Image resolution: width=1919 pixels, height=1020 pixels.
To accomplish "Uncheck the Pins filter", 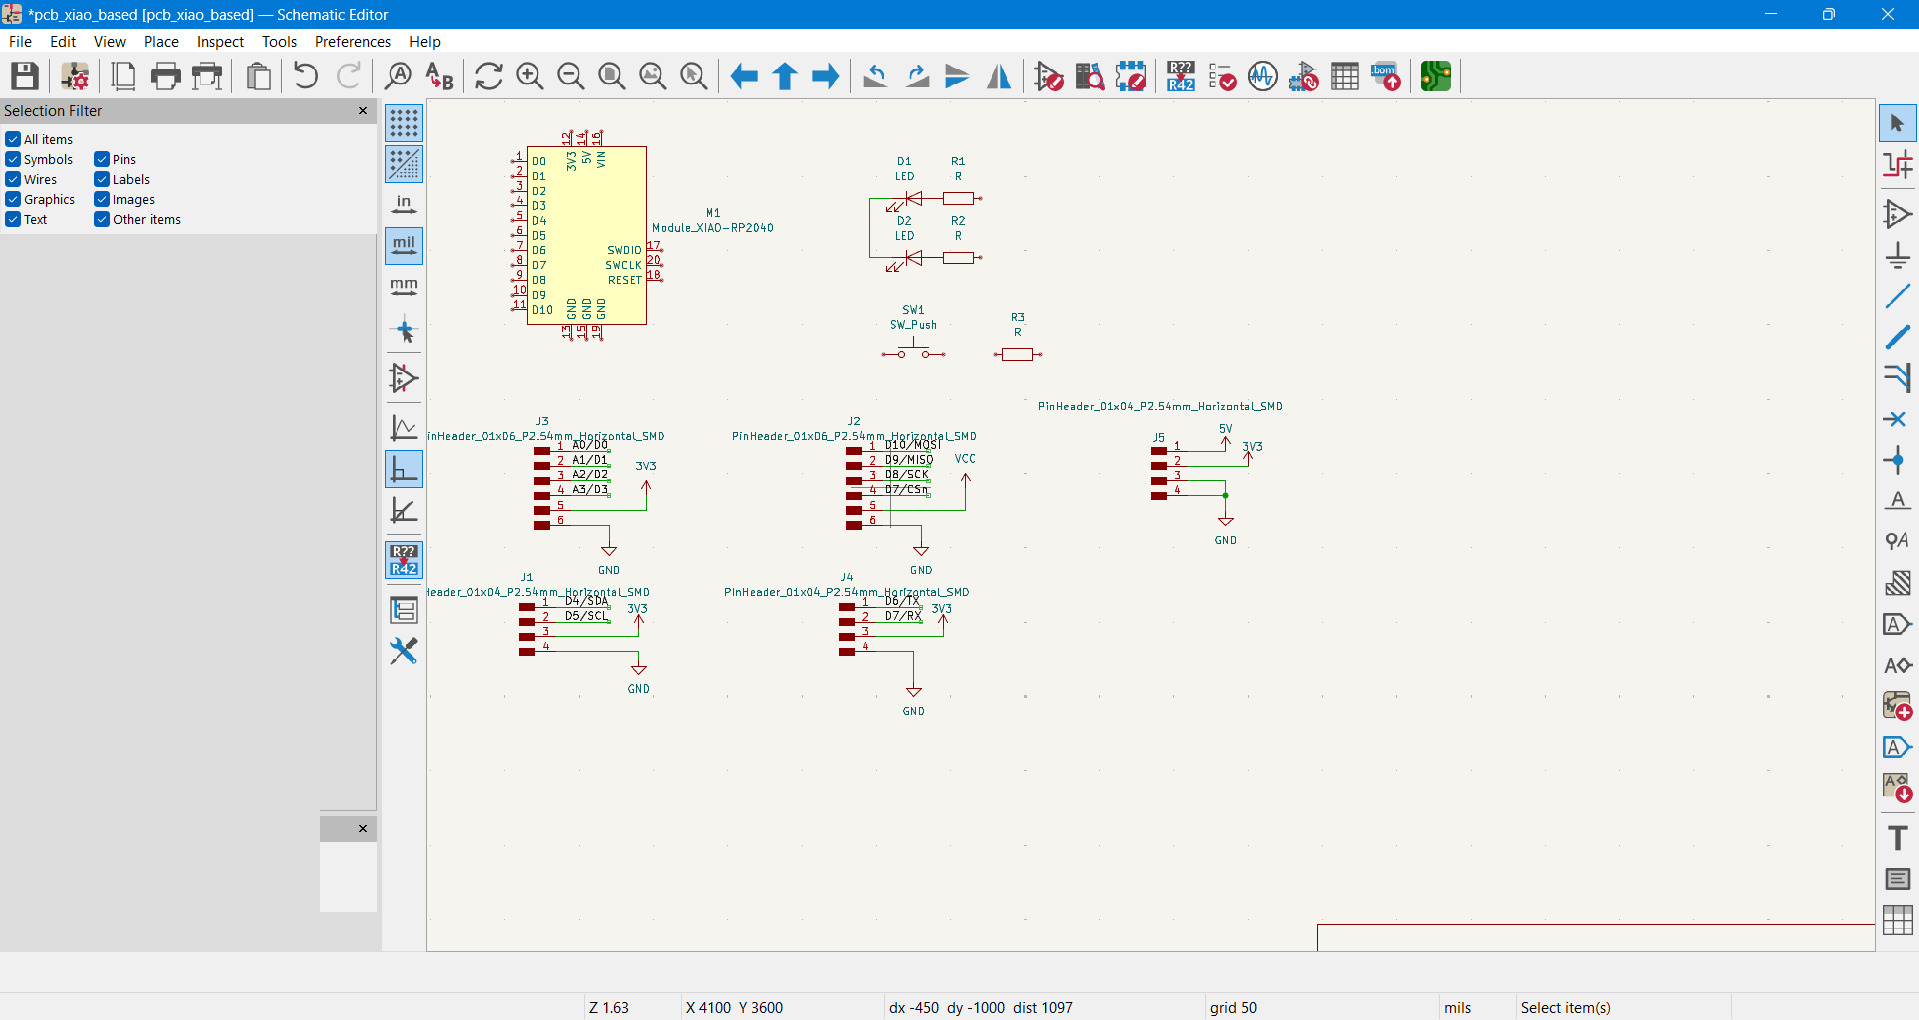I will [102, 159].
